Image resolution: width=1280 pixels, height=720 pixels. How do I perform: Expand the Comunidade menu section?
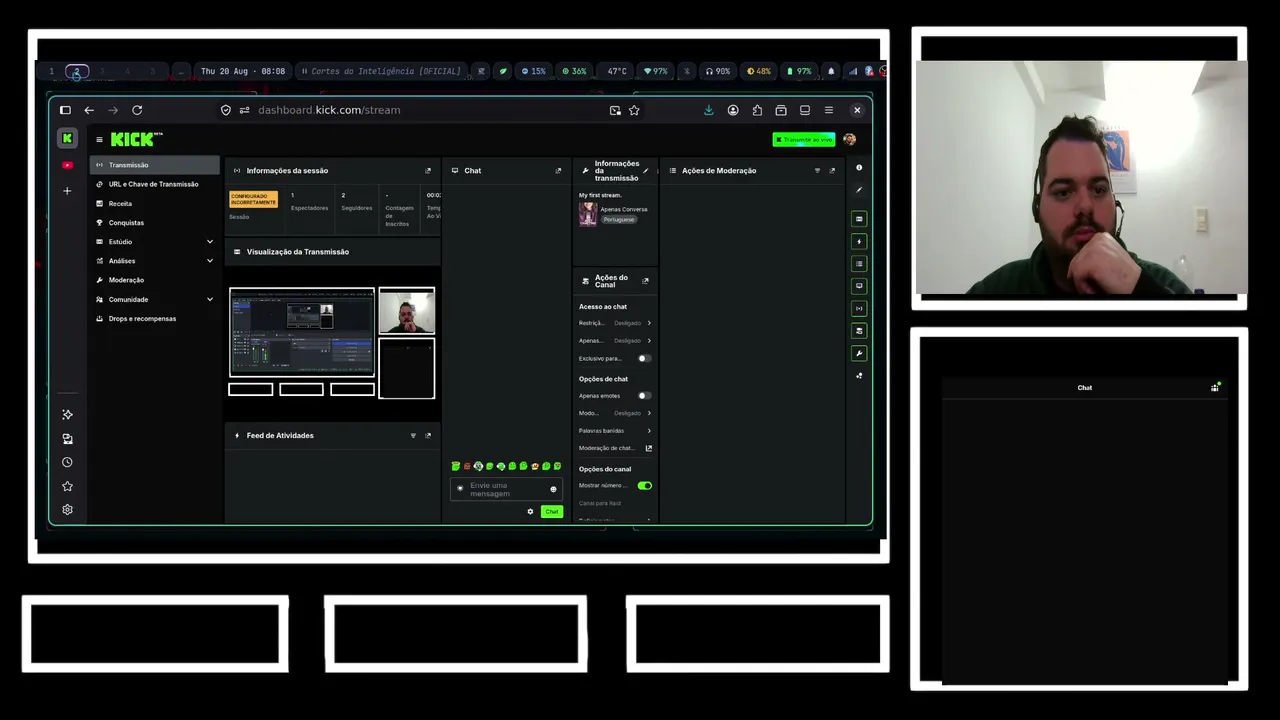click(x=155, y=299)
